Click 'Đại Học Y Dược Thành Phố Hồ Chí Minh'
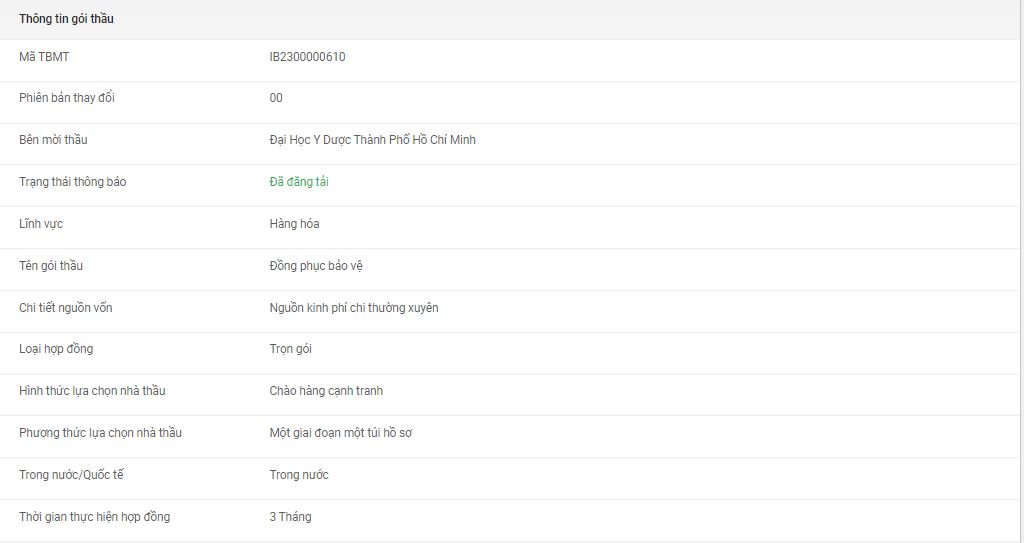 click(372, 140)
